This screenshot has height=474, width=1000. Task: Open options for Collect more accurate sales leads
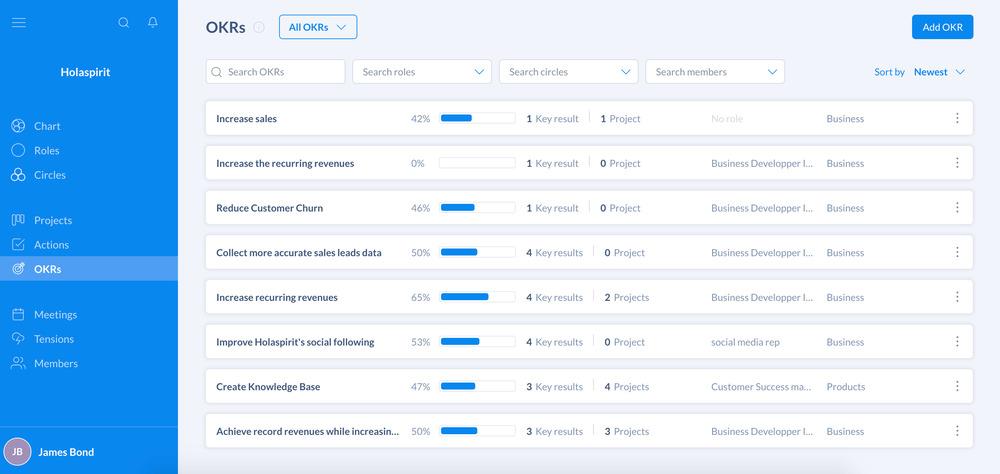point(957,252)
